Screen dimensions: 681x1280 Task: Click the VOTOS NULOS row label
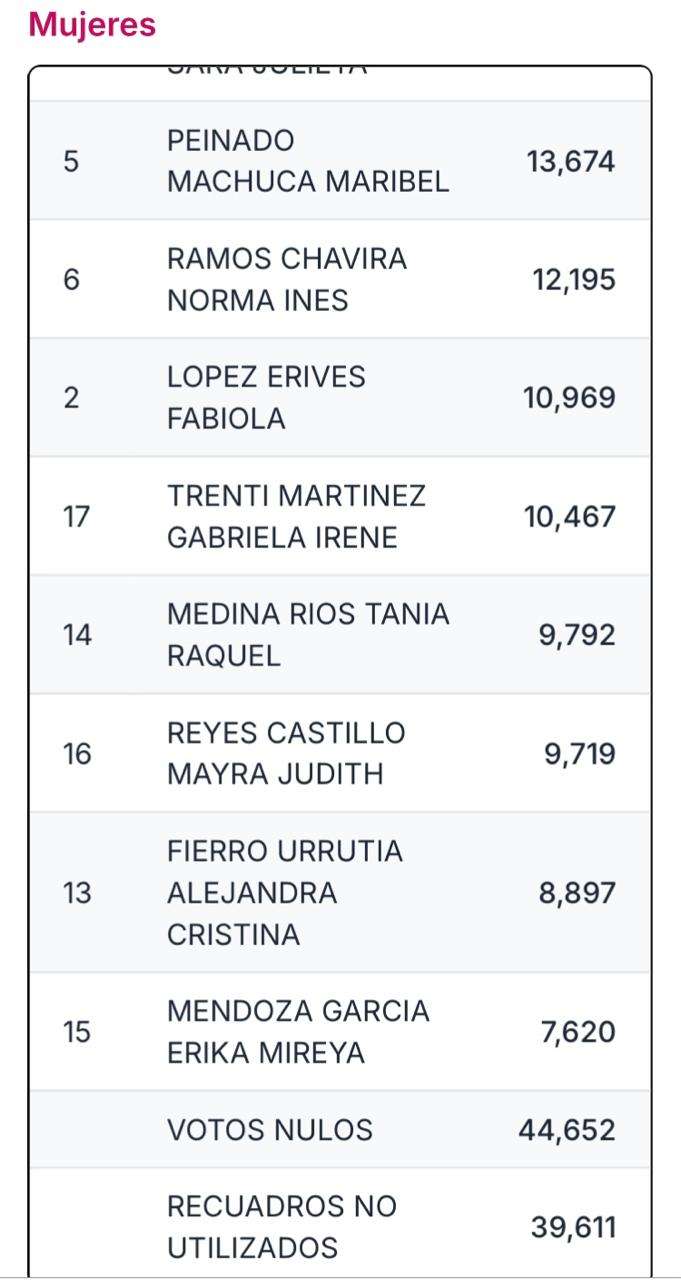pyautogui.click(x=269, y=1130)
